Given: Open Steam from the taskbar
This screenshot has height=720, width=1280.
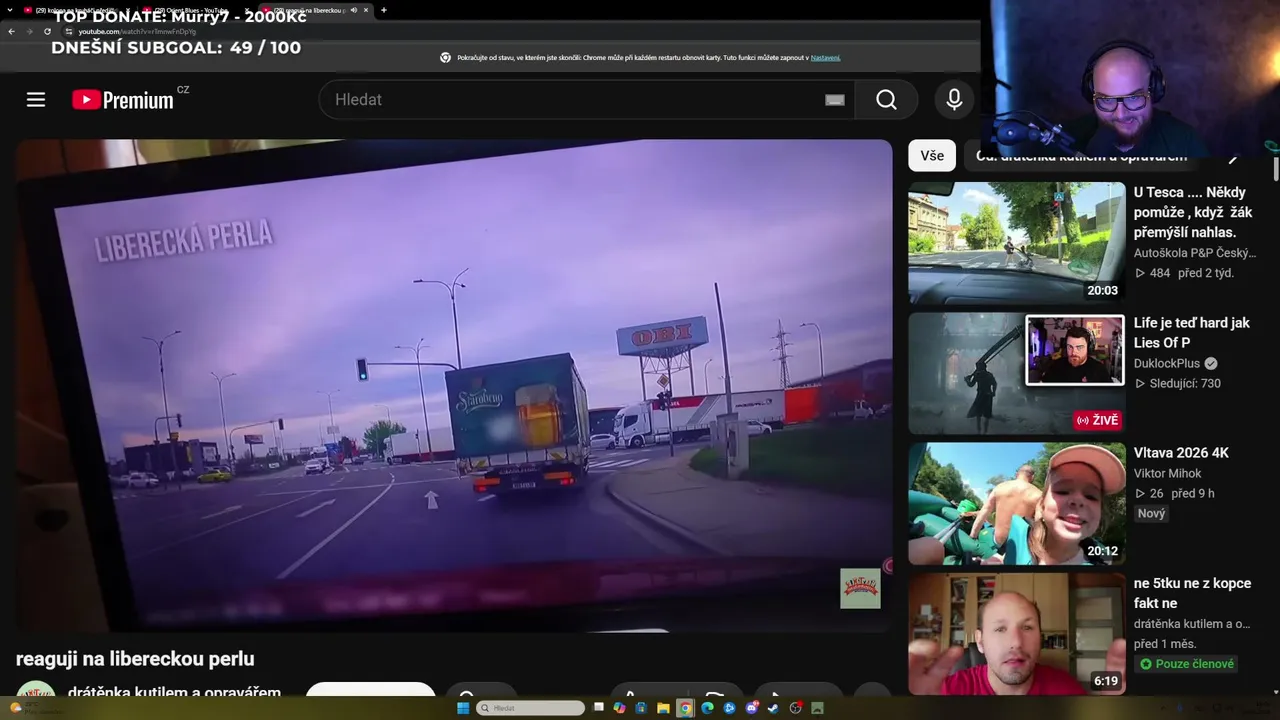Looking at the screenshot, I should 773,708.
